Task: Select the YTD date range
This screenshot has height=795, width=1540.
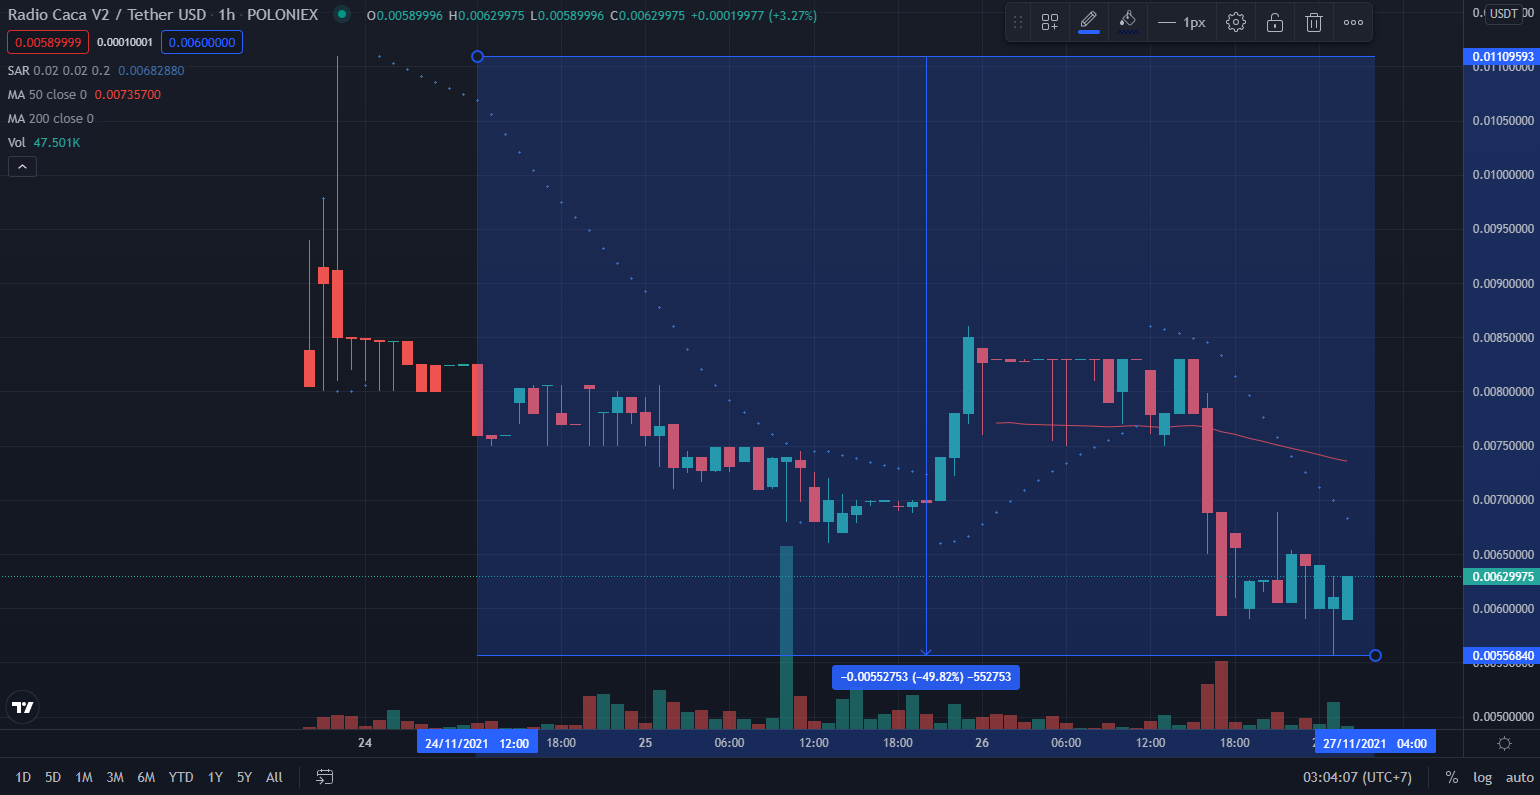Action: pyautogui.click(x=181, y=777)
